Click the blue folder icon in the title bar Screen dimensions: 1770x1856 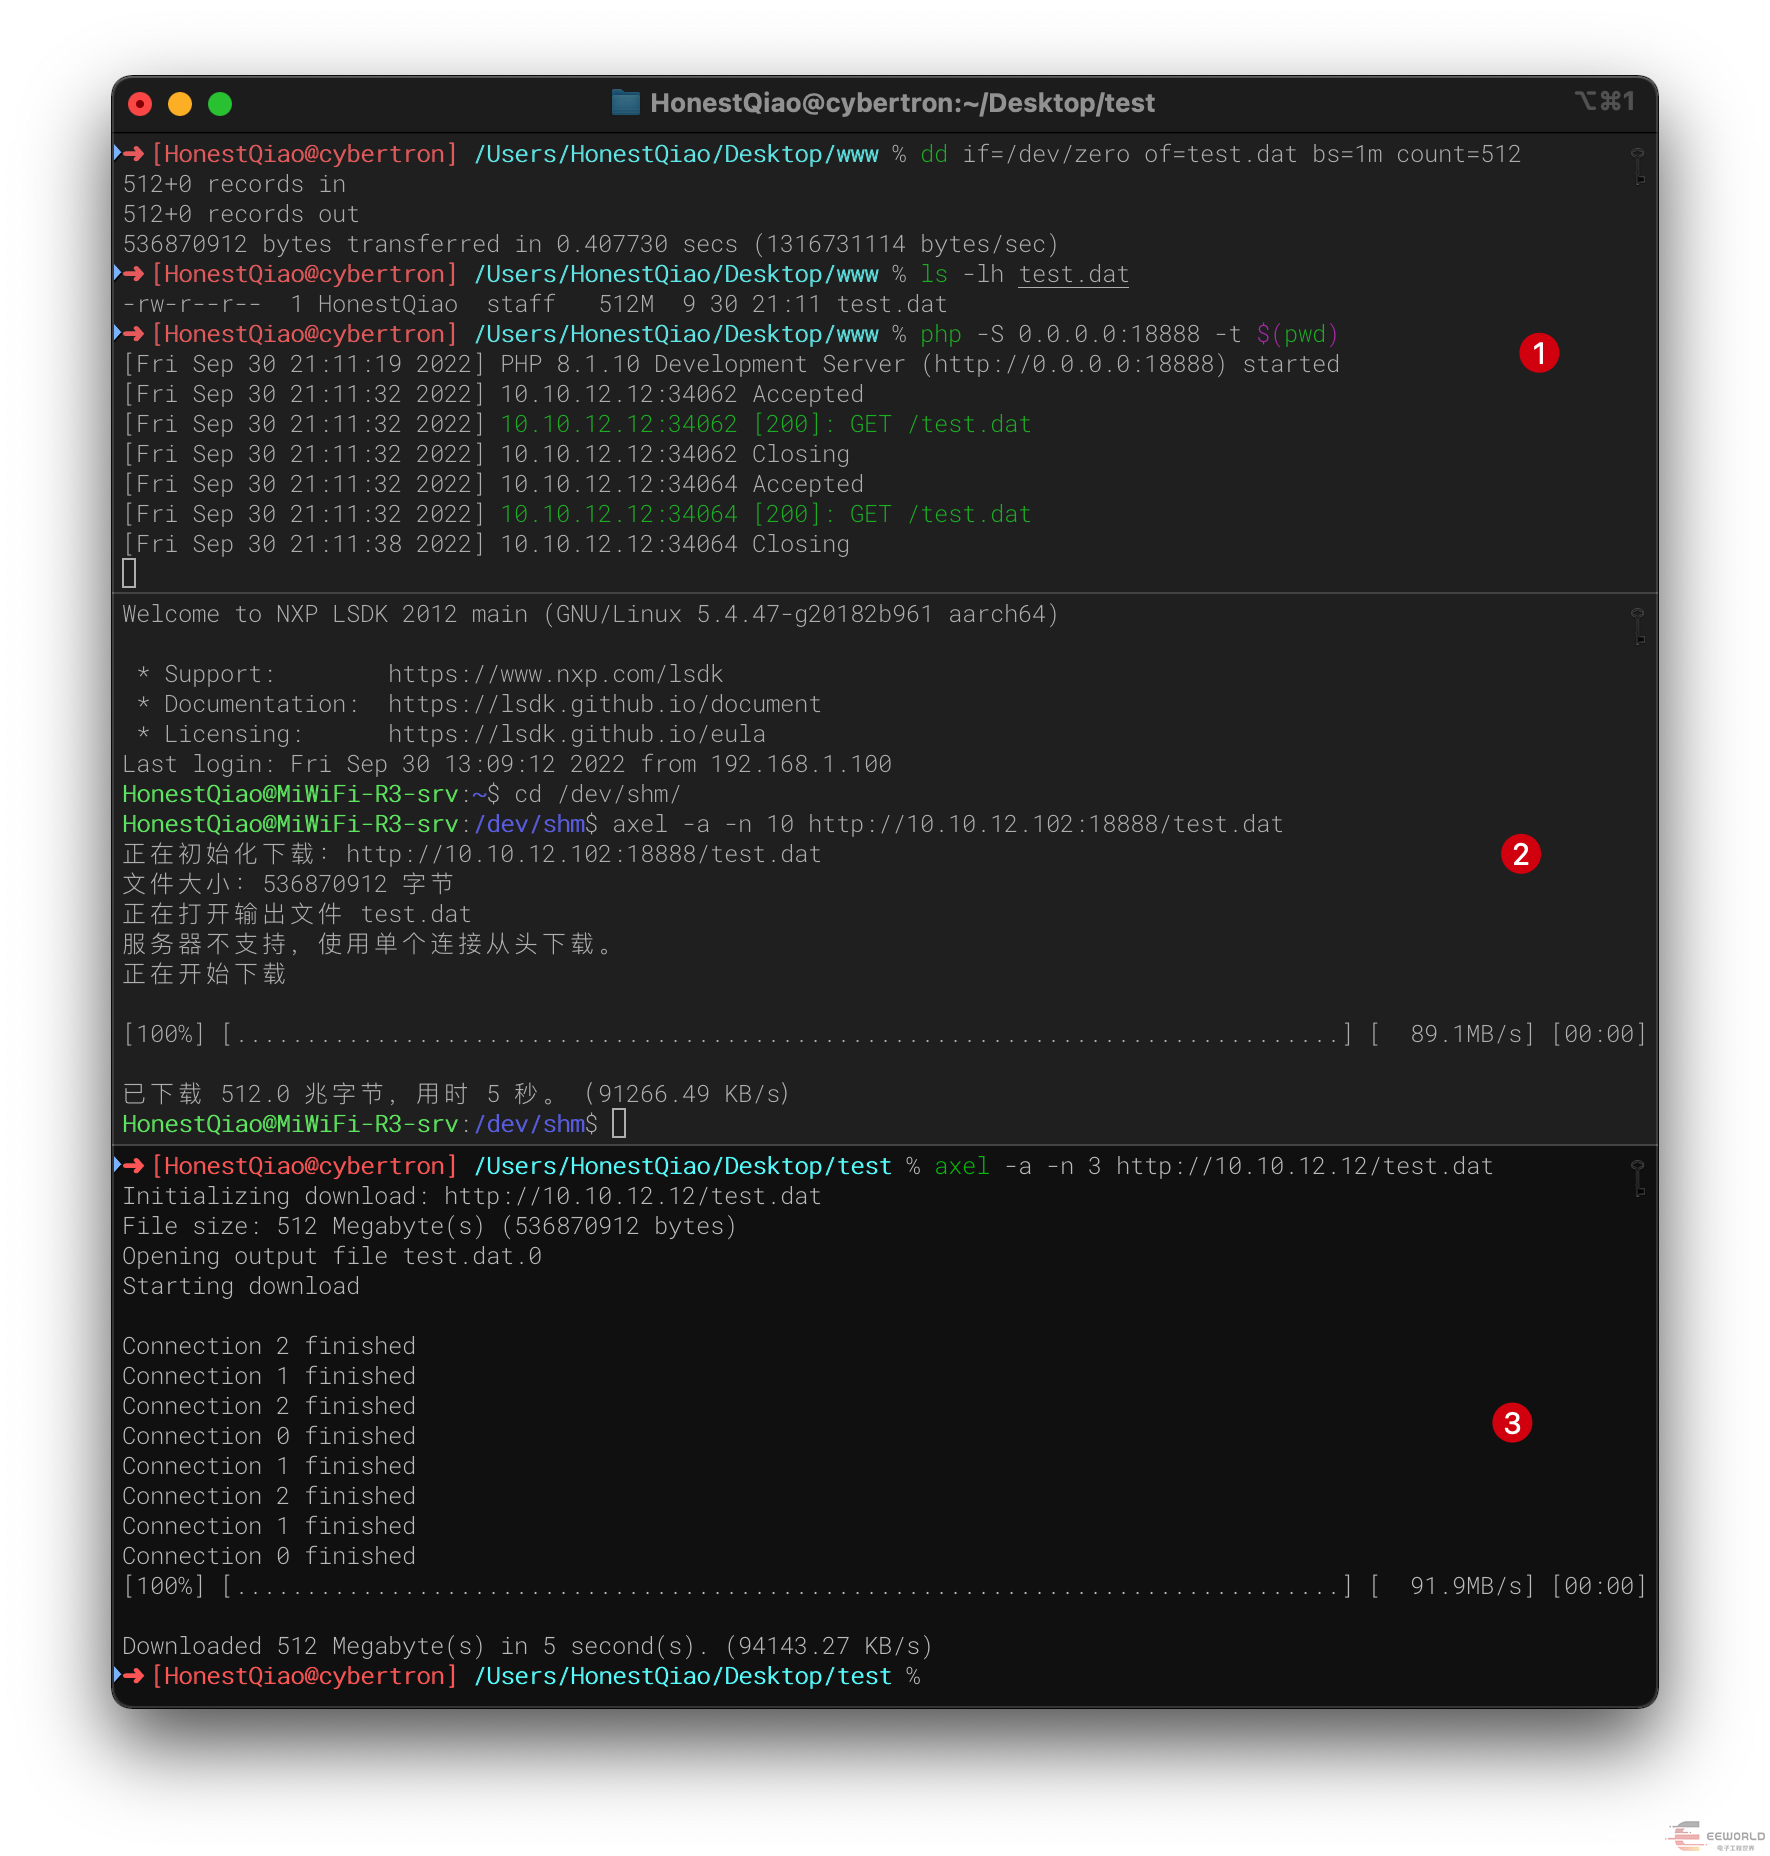[x=625, y=102]
